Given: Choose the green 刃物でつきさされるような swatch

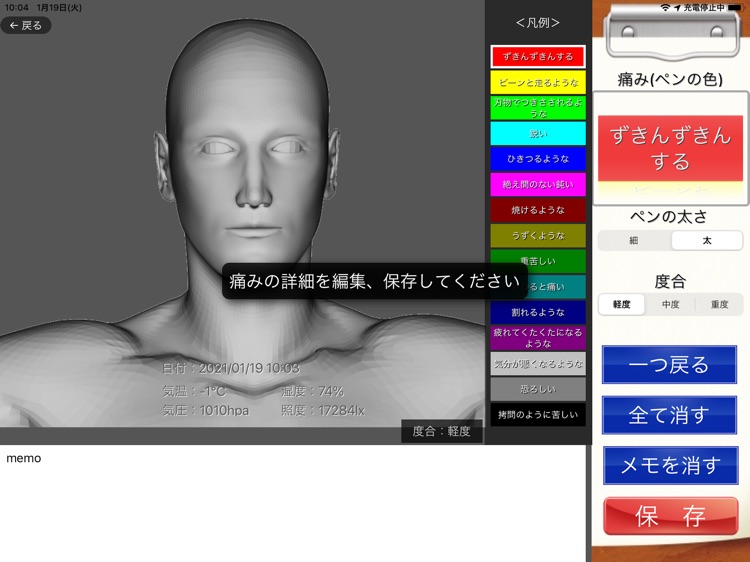Looking at the screenshot, I should (538, 108).
